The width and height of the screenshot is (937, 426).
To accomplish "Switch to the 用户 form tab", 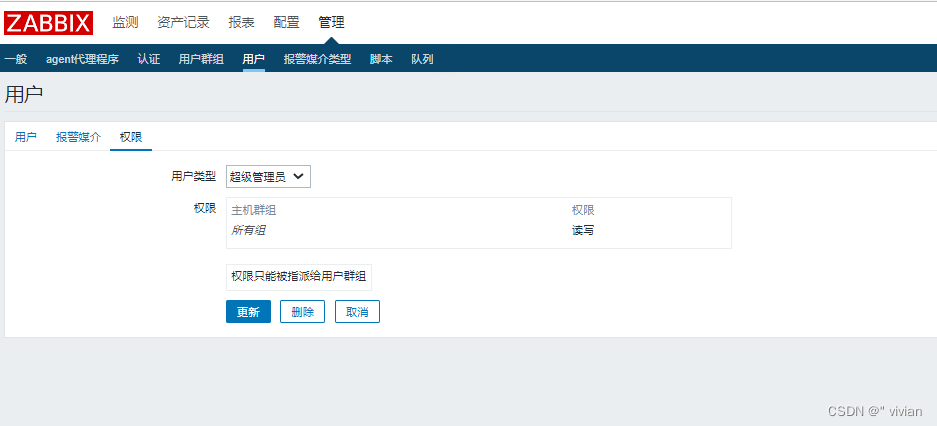I will click(x=26, y=137).
